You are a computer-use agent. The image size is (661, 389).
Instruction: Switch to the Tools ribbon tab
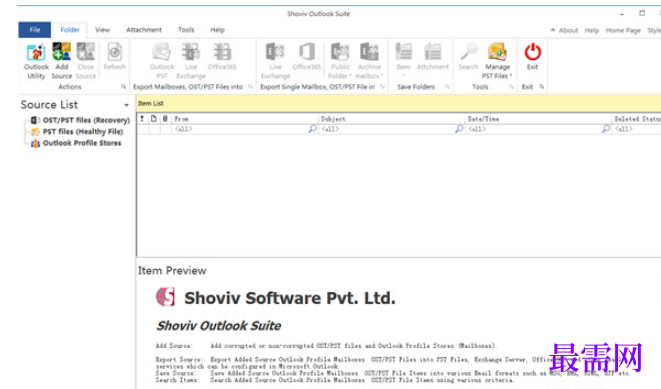[x=186, y=30]
